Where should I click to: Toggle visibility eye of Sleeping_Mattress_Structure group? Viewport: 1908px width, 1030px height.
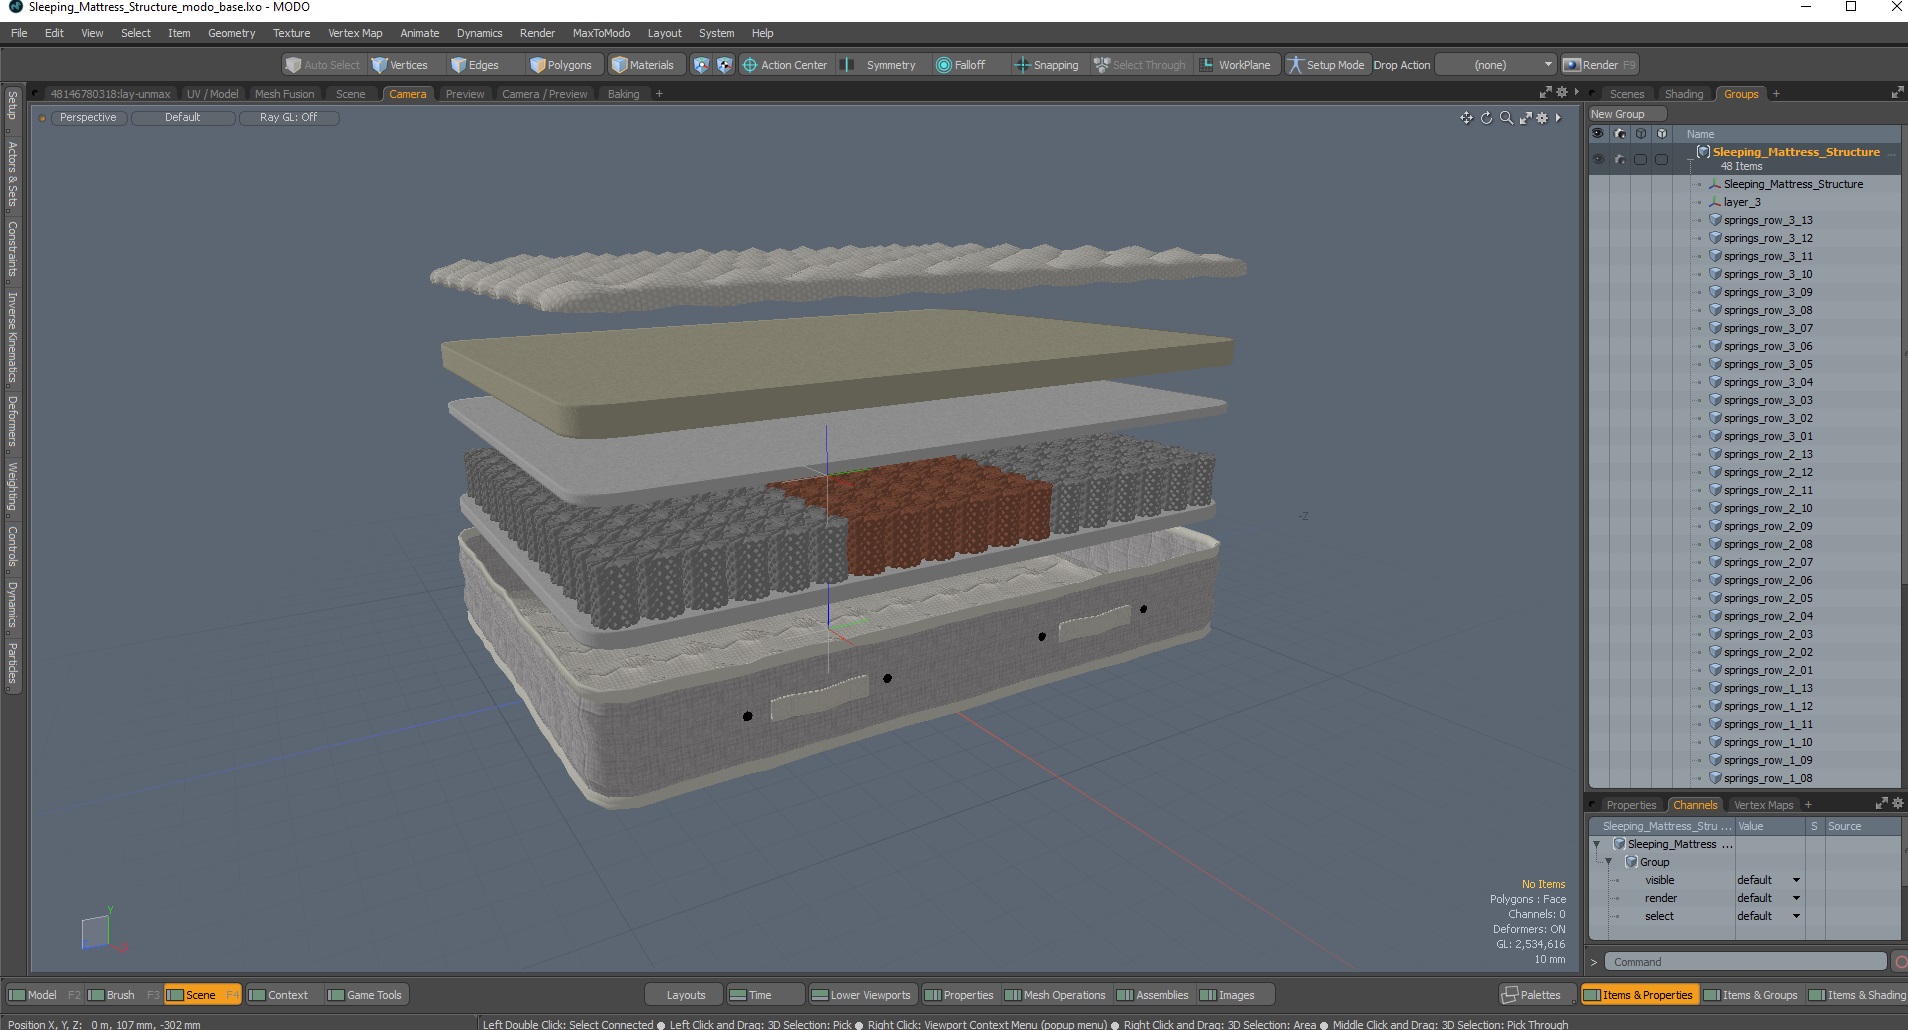tap(1598, 159)
